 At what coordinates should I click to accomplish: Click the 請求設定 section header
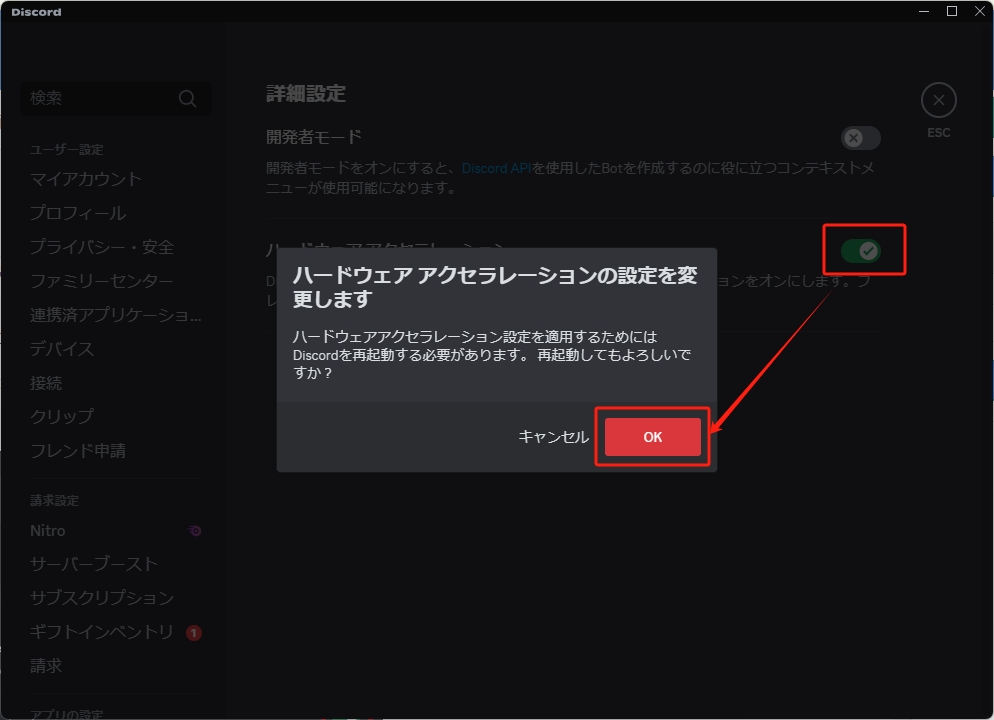pyautogui.click(x=55, y=501)
